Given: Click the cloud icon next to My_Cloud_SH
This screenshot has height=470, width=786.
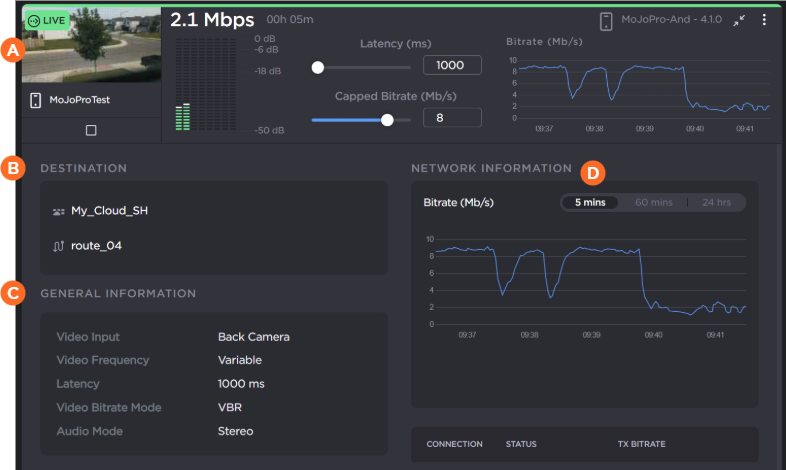Looking at the screenshot, I should coord(58,212).
